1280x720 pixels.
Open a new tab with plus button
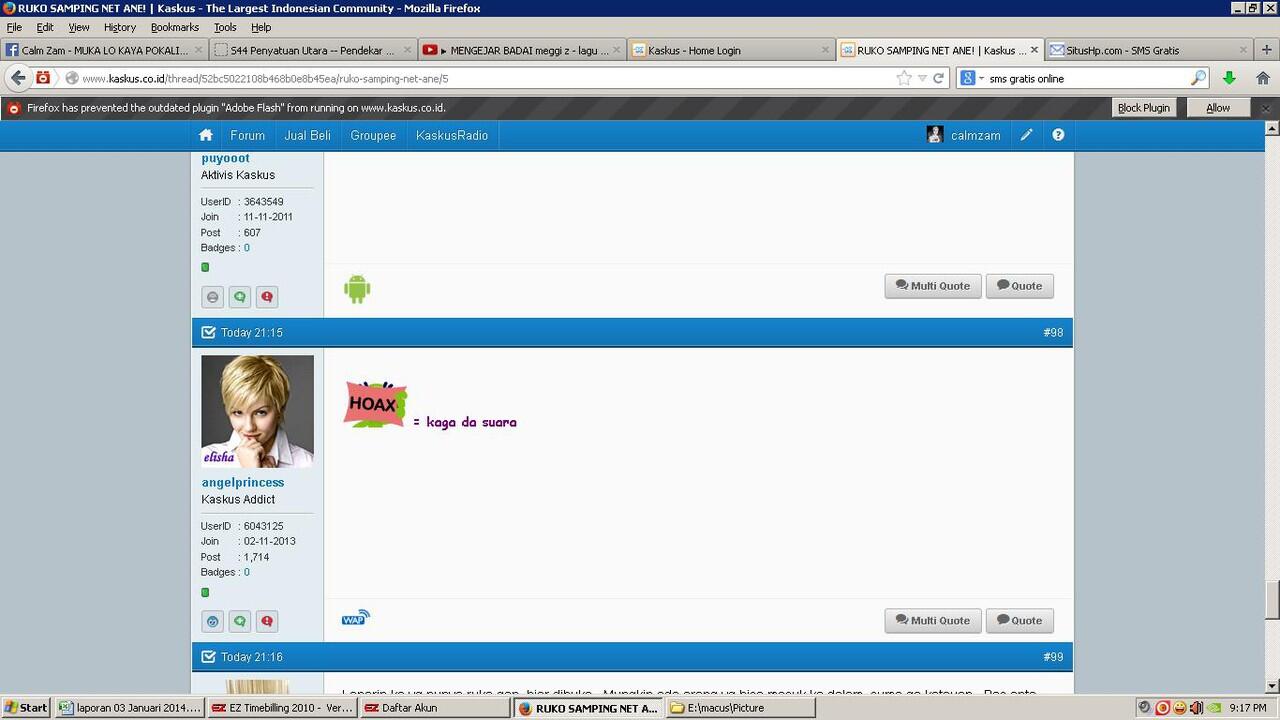(x=1267, y=50)
